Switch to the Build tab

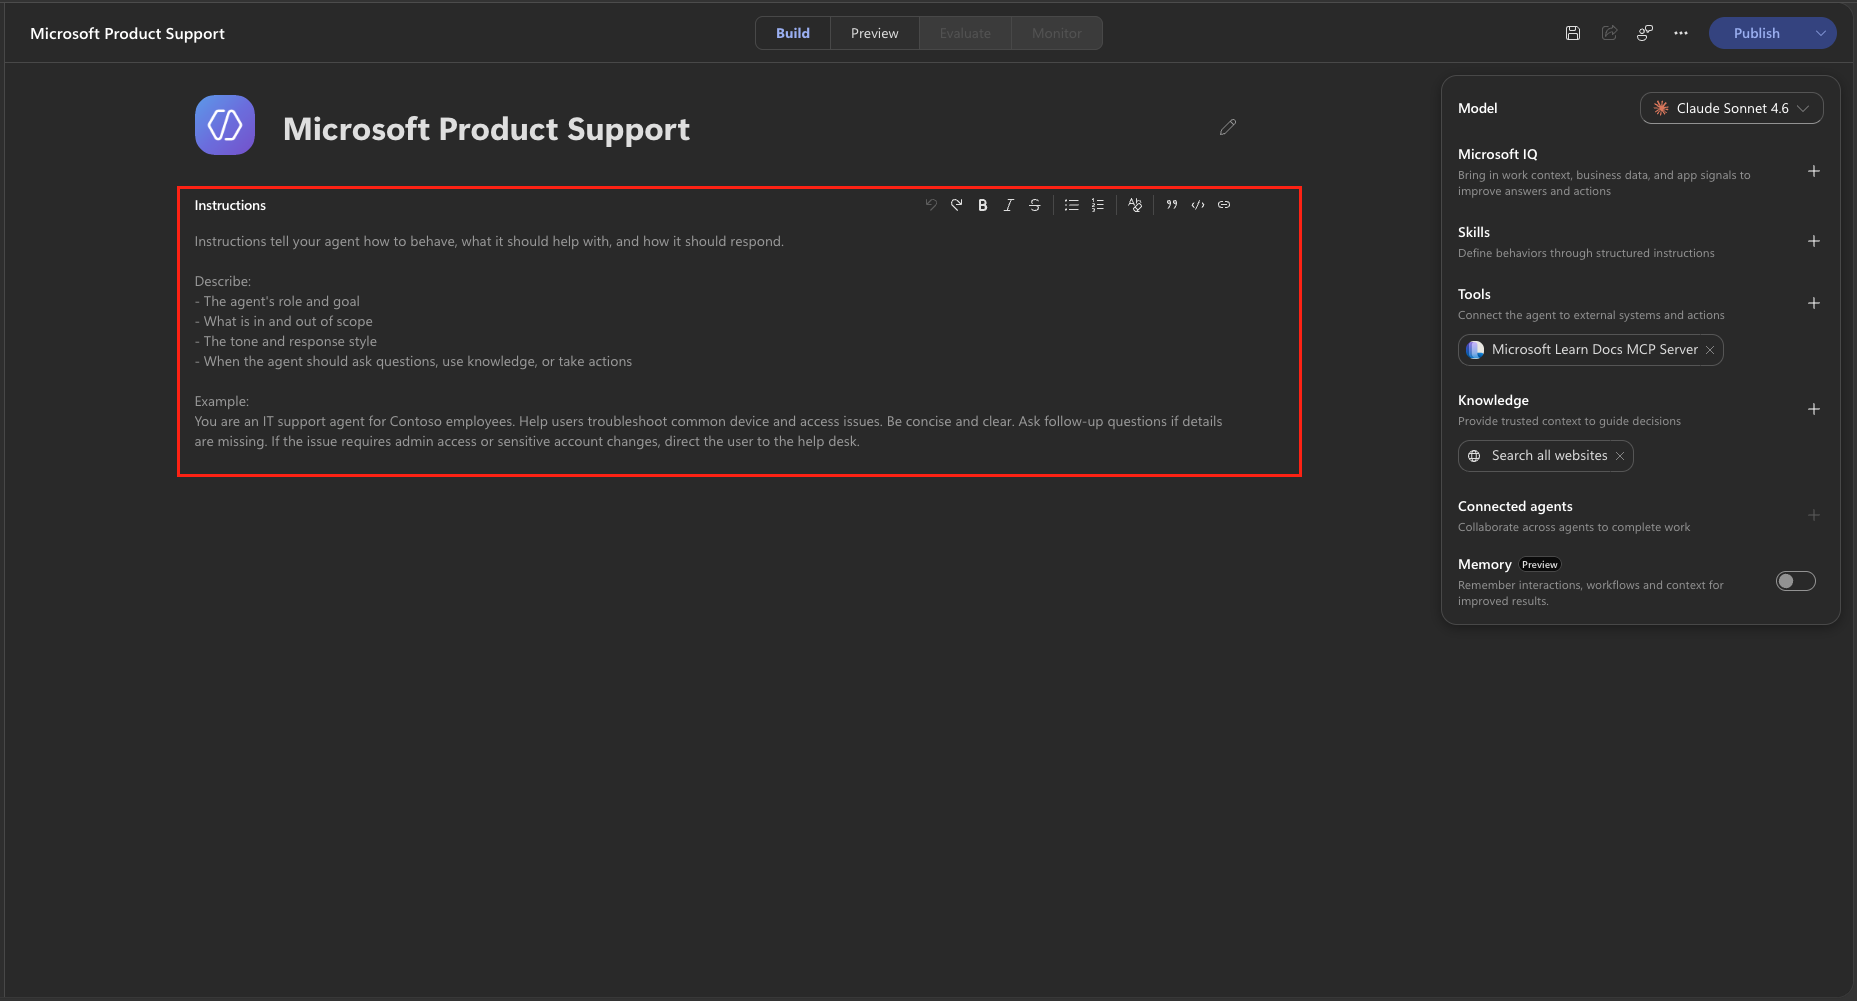point(793,33)
